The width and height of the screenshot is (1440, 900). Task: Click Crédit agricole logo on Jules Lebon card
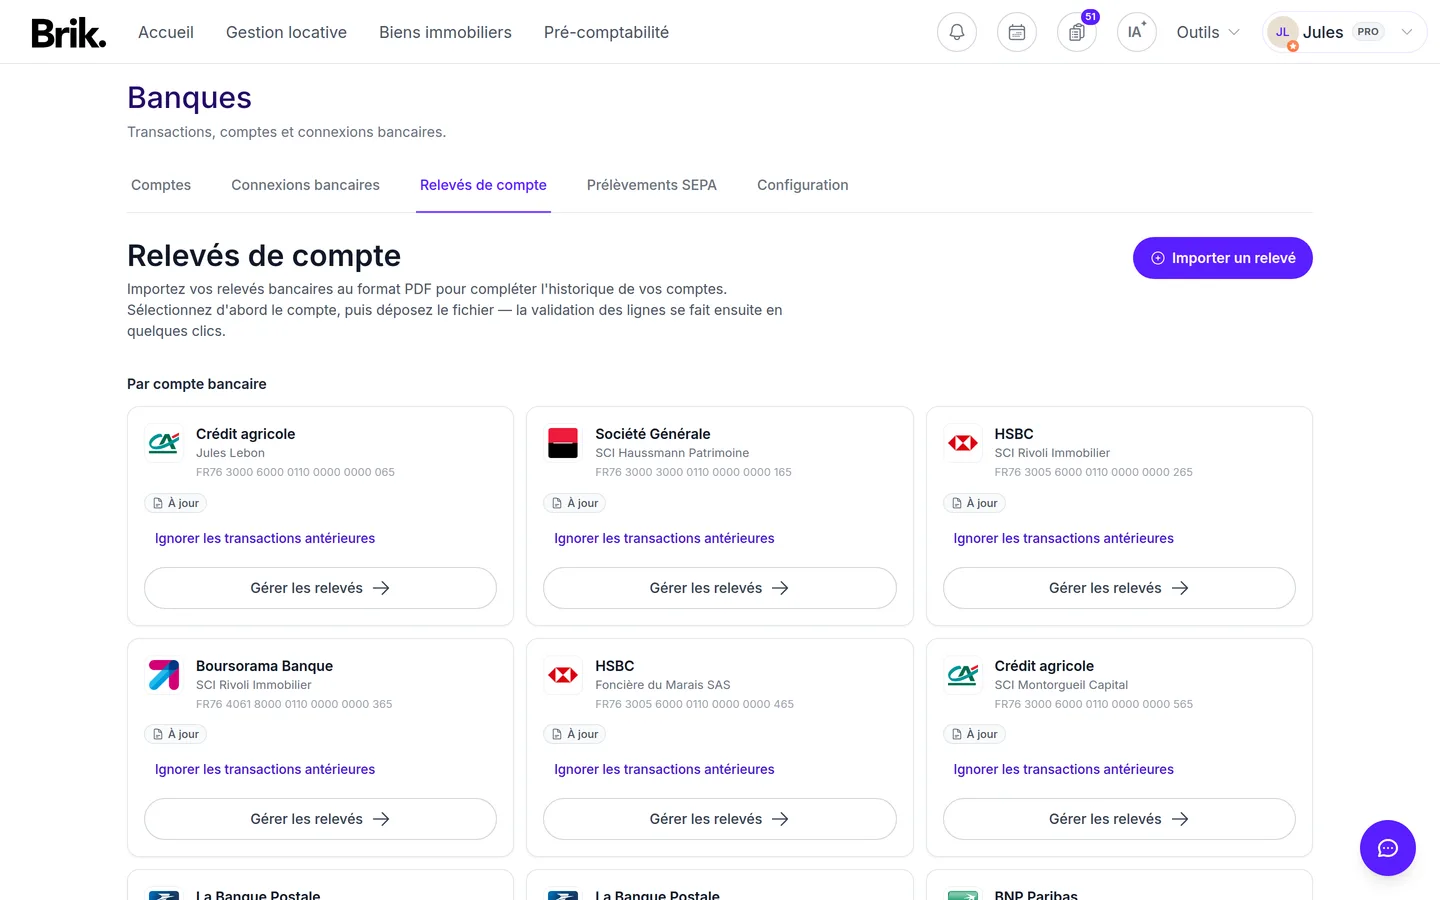pyautogui.click(x=164, y=443)
